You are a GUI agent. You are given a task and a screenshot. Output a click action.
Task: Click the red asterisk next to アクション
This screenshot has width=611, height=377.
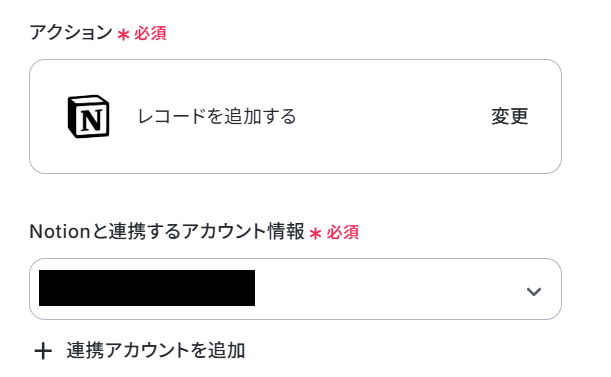[123, 35]
